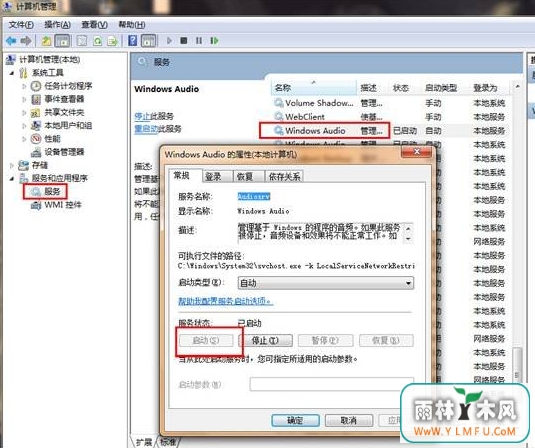Click services list scrollbar up arrow

pyautogui.click(x=517, y=87)
